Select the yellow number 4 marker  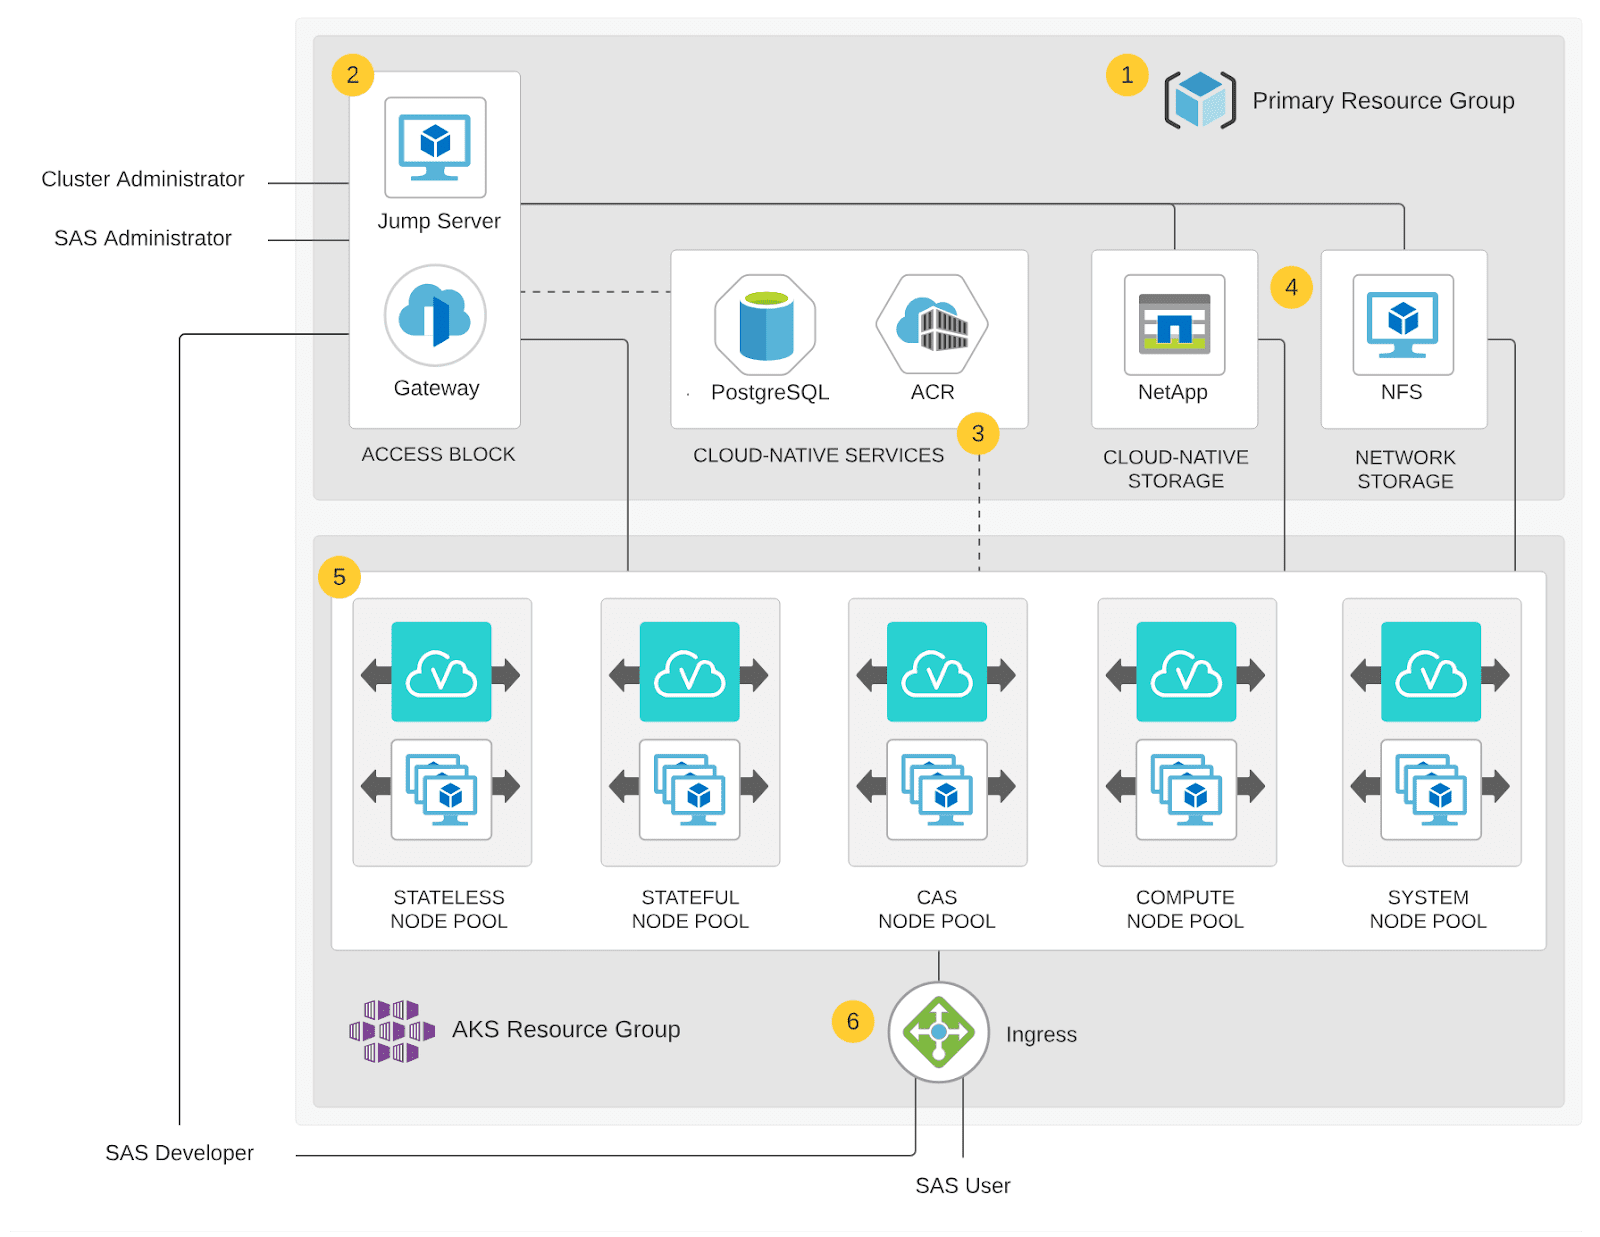1291,288
